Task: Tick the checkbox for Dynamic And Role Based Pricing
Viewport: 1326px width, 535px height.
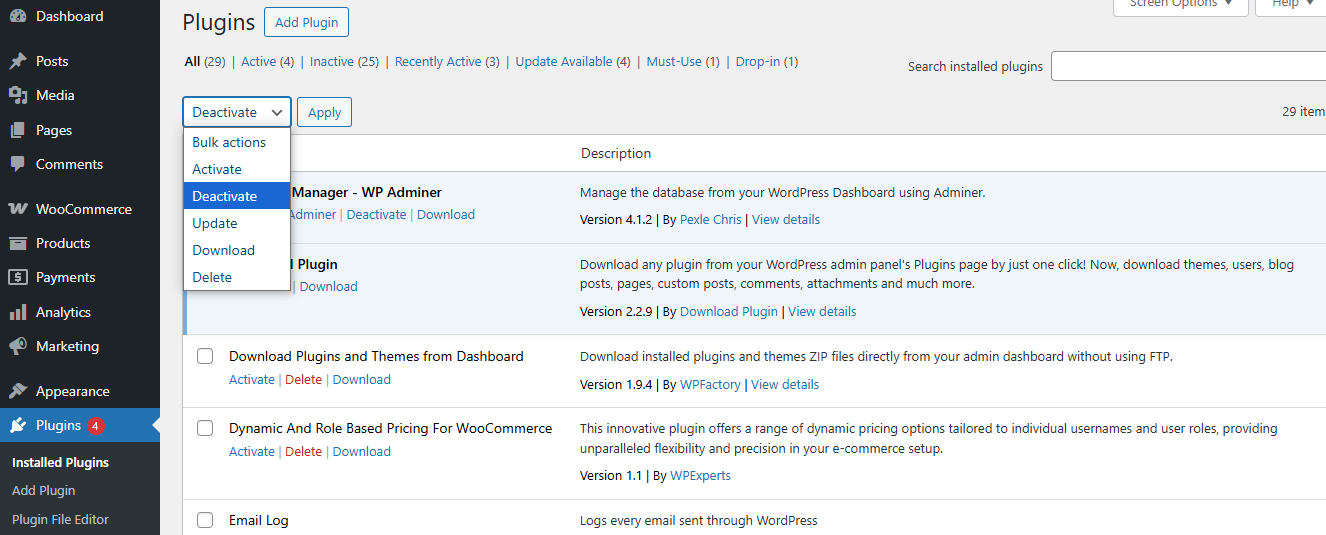Action: pos(205,428)
